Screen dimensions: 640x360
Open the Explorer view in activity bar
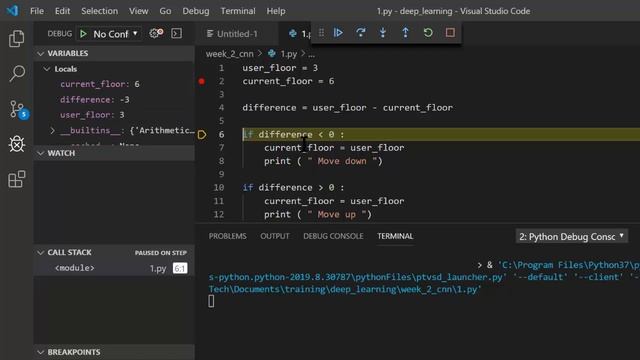(16, 39)
